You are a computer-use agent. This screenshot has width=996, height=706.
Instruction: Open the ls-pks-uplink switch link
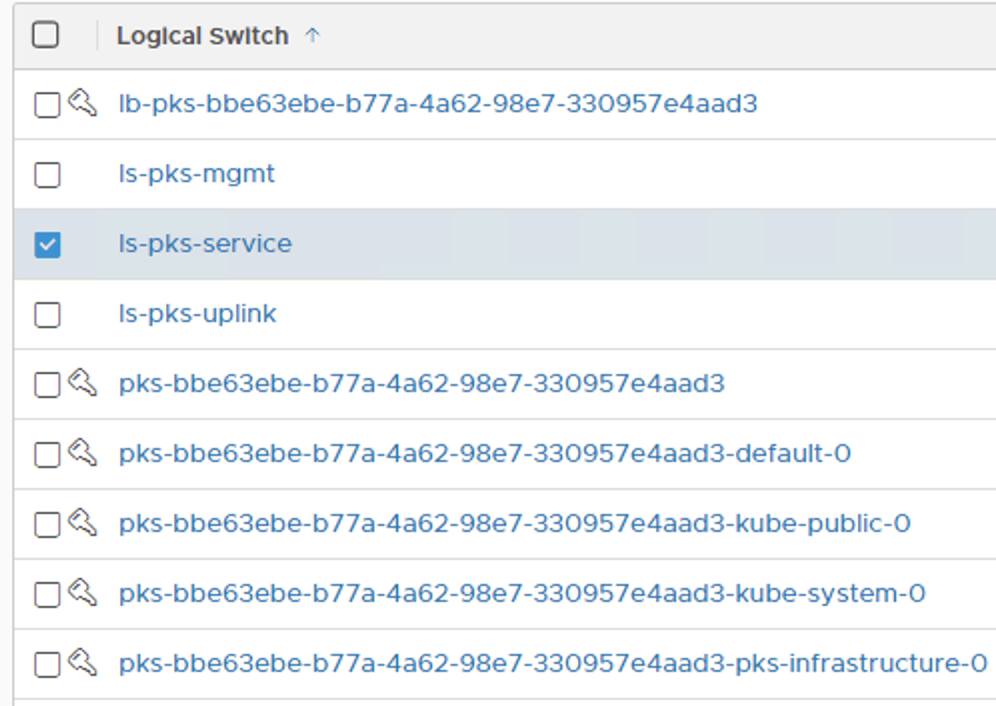(197, 314)
